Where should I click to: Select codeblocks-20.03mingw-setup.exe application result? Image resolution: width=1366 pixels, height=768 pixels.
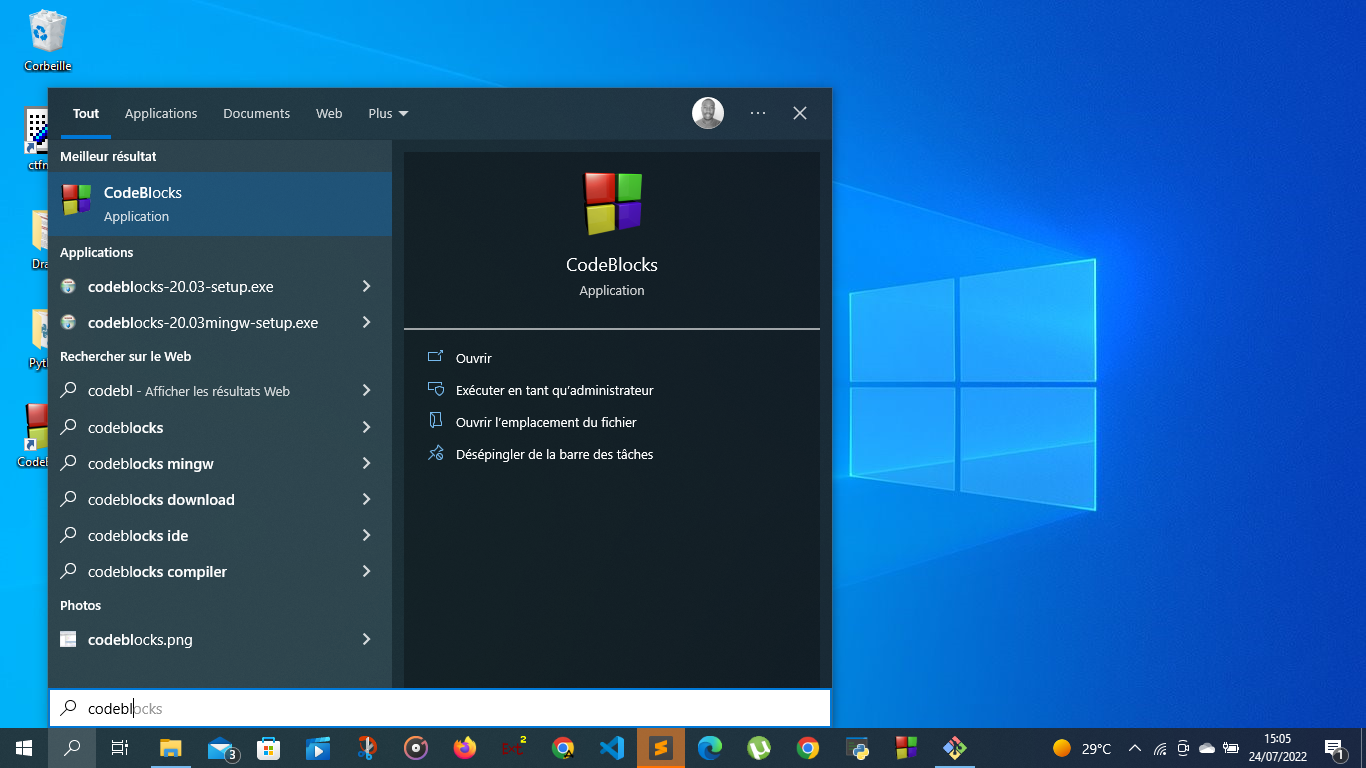[x=200, y=322]
